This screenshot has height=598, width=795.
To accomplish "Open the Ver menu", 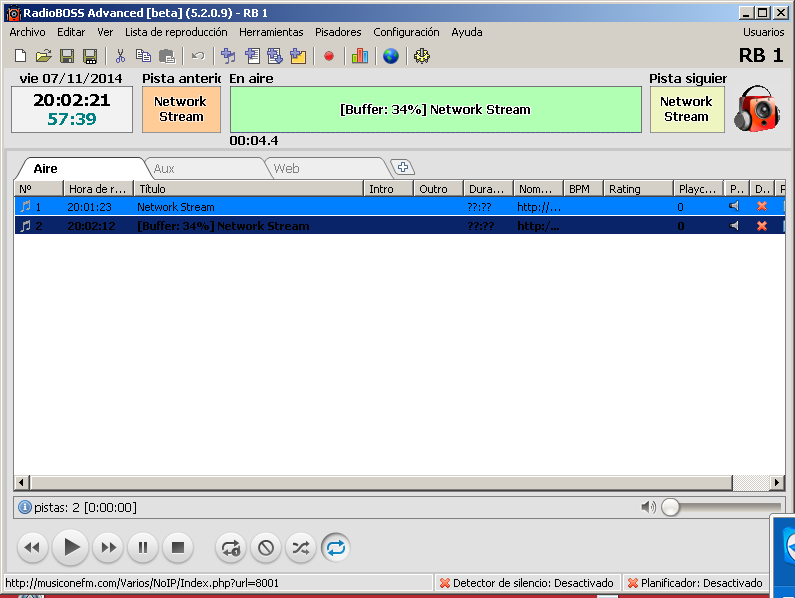I will tap(105, 32).
